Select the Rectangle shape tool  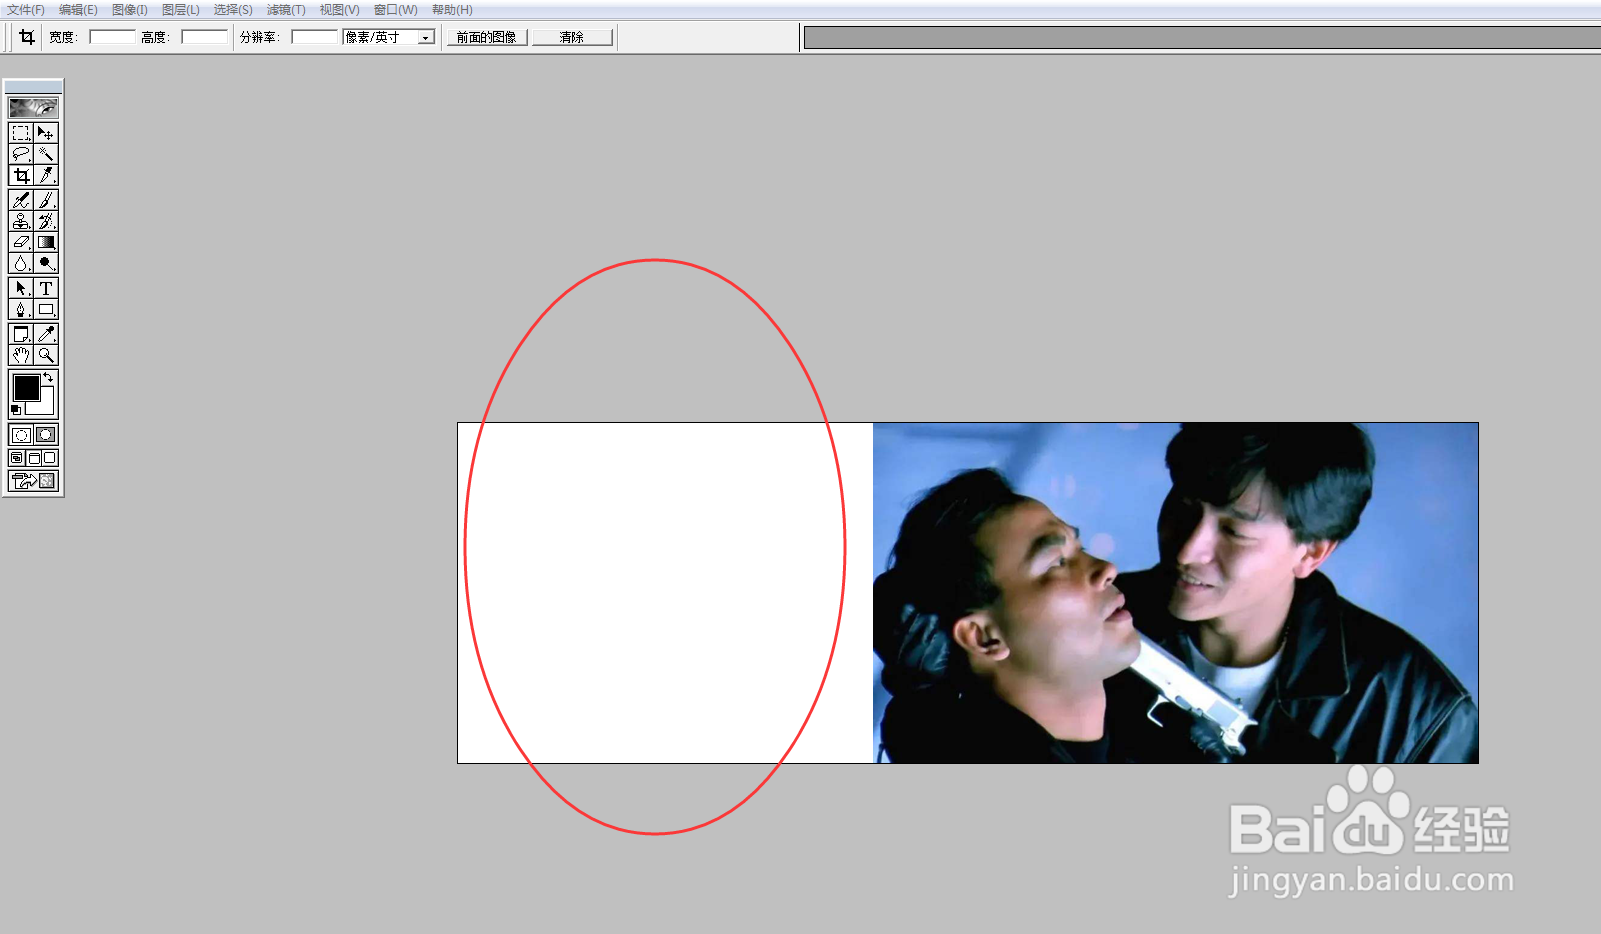[x=46, y=309]
